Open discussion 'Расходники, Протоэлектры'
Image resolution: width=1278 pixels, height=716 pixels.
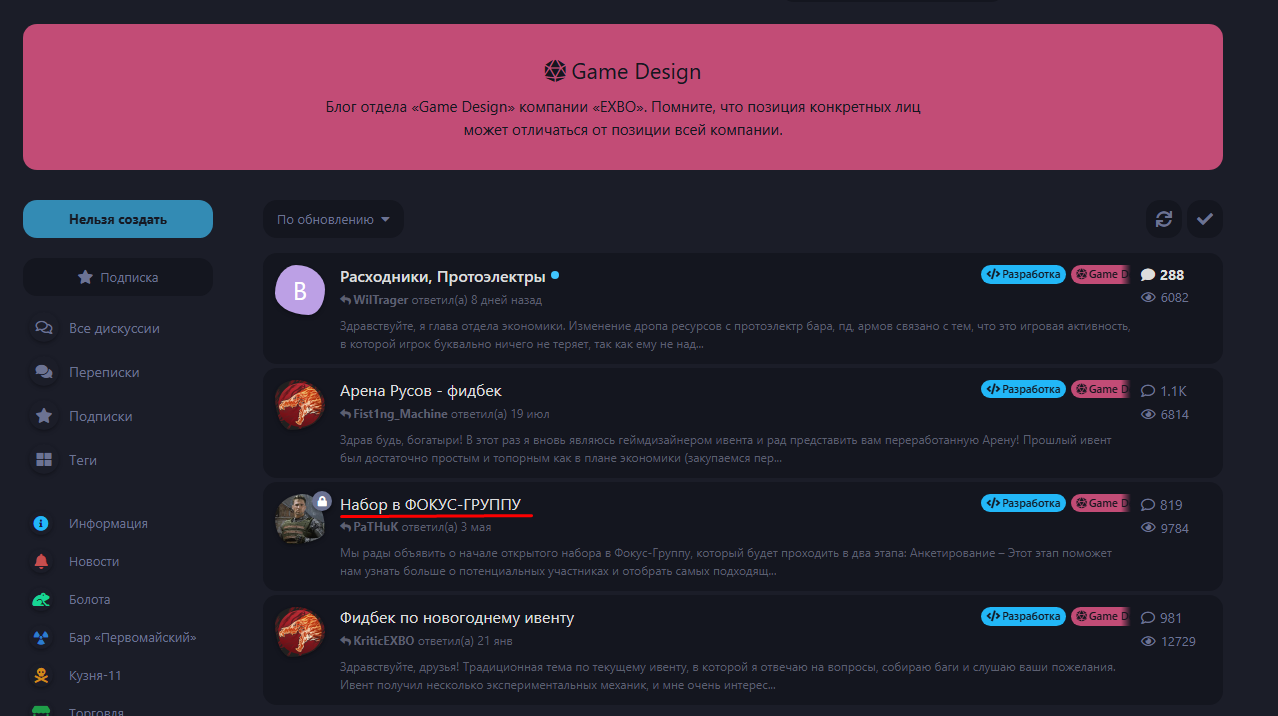443,276
